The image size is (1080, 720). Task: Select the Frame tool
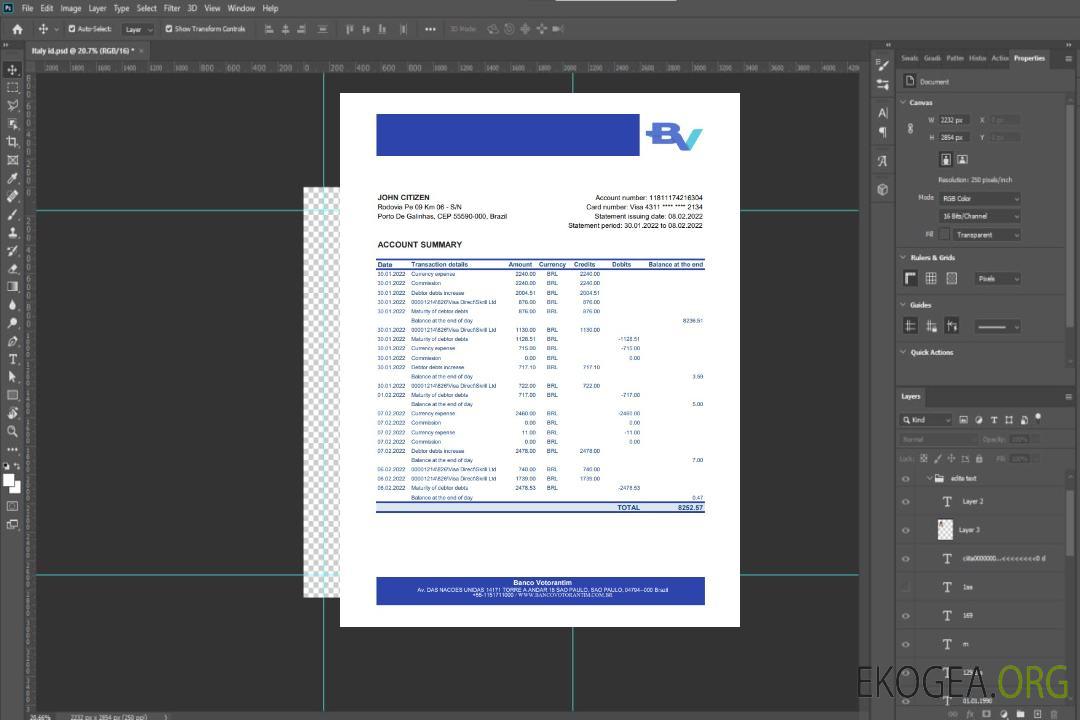pyautogui.click(x=12, y=160)
